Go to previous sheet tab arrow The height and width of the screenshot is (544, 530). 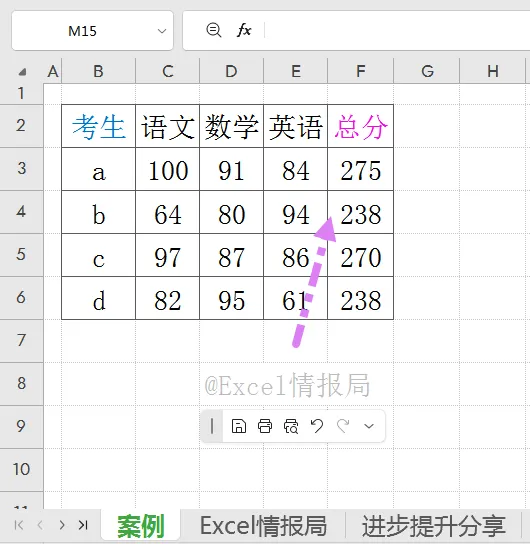click(40, 525)
